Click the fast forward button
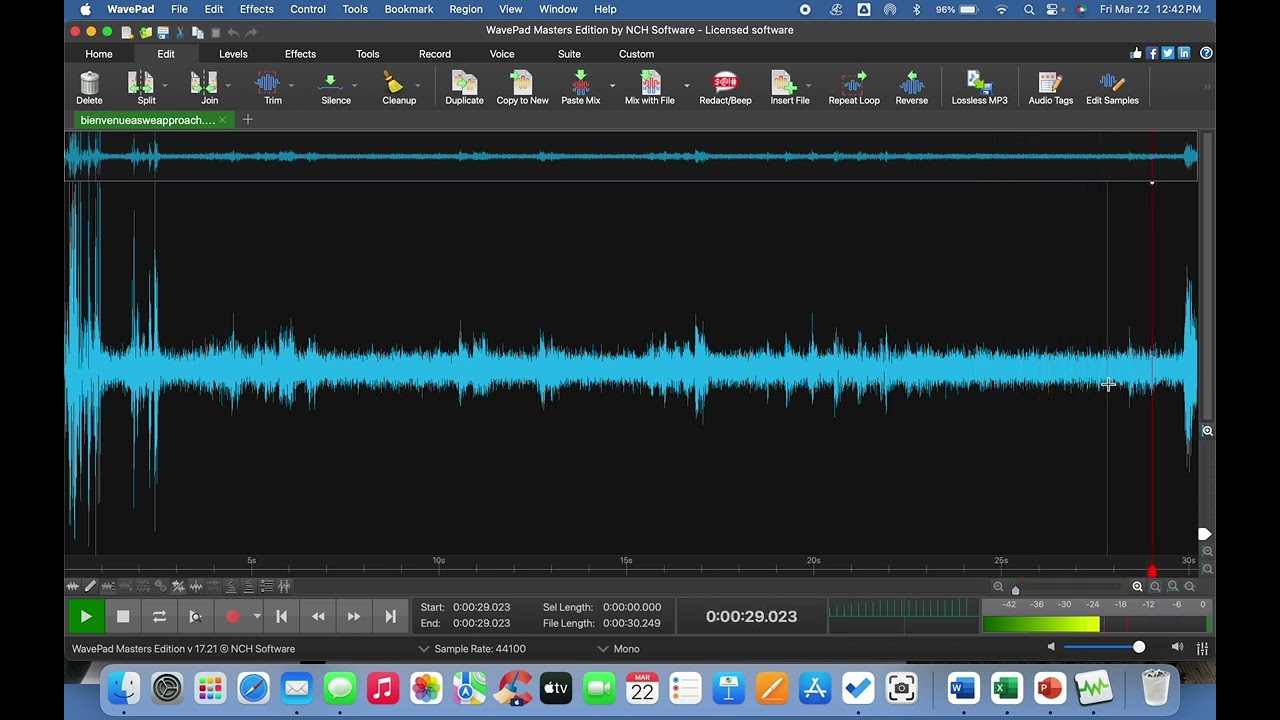This screenshot has height=720, width=1280. [x=354, y=617]
